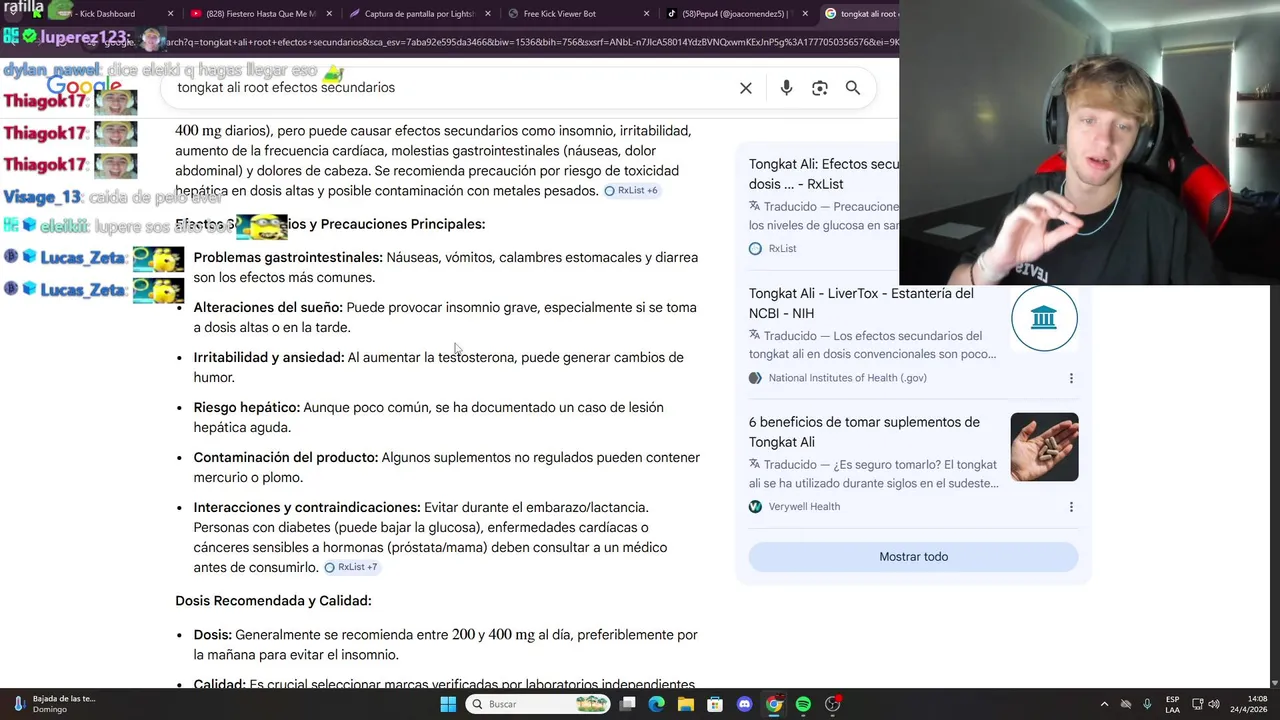Open Microsoft Store from taskbar

[715, 704]
